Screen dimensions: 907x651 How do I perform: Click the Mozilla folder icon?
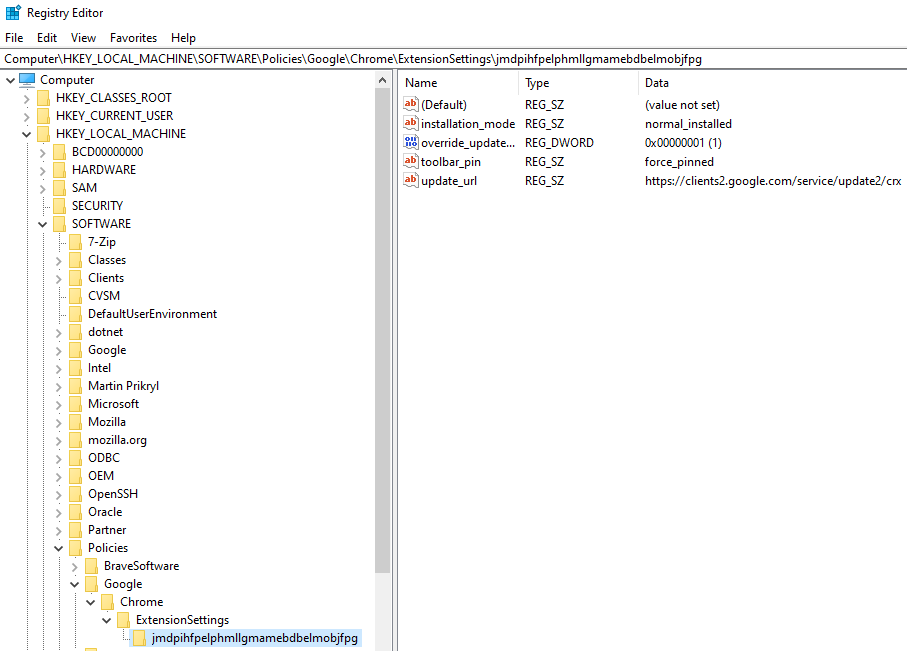tap(76, 422)
